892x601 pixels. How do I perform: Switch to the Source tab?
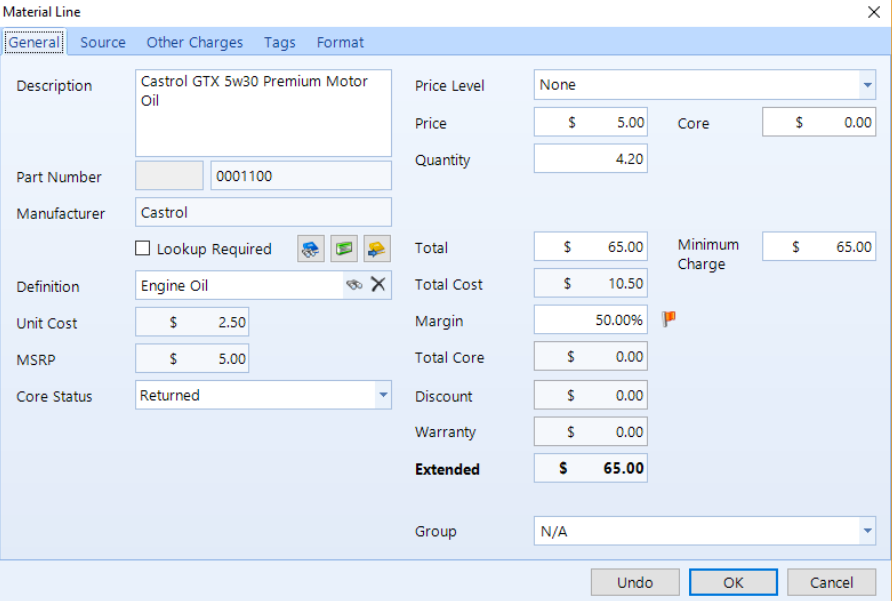103,43
